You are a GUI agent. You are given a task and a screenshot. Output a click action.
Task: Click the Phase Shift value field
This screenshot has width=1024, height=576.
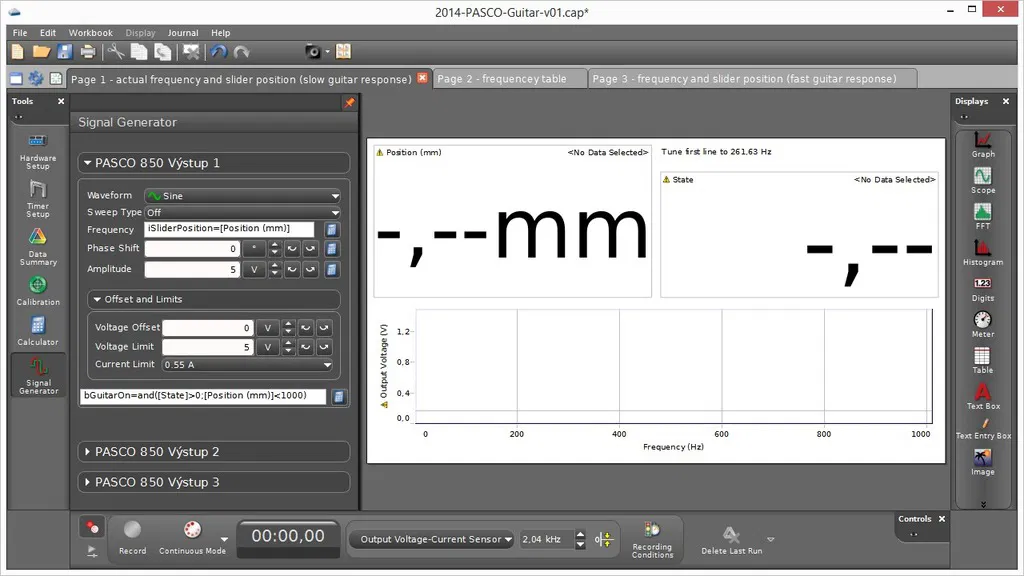192,249
